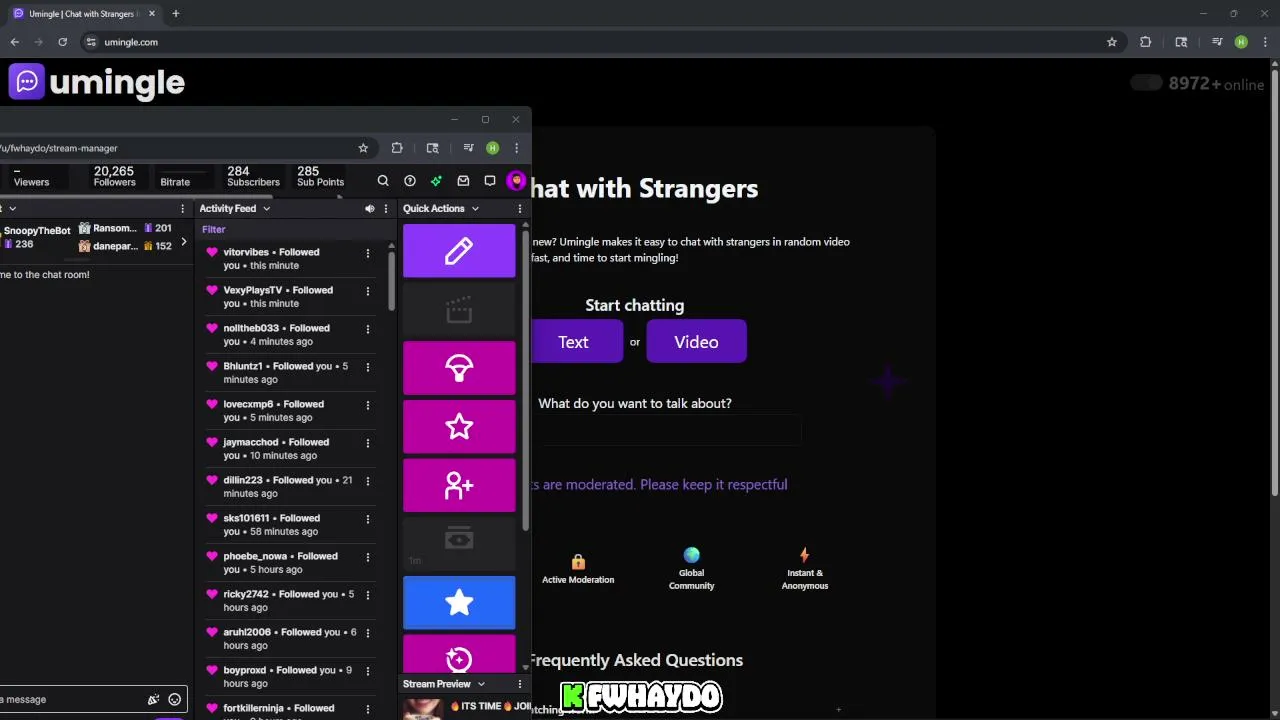This screenshot has height=720, width=1280.
Task: Click the greyed clapperboard clip quick action
Action: point(459,310)
